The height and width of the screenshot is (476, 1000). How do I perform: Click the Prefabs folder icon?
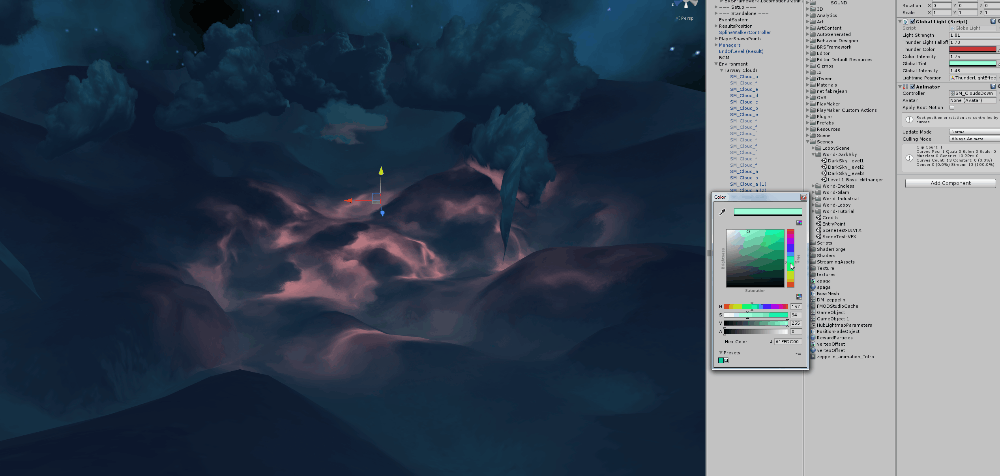click(812, 123)
